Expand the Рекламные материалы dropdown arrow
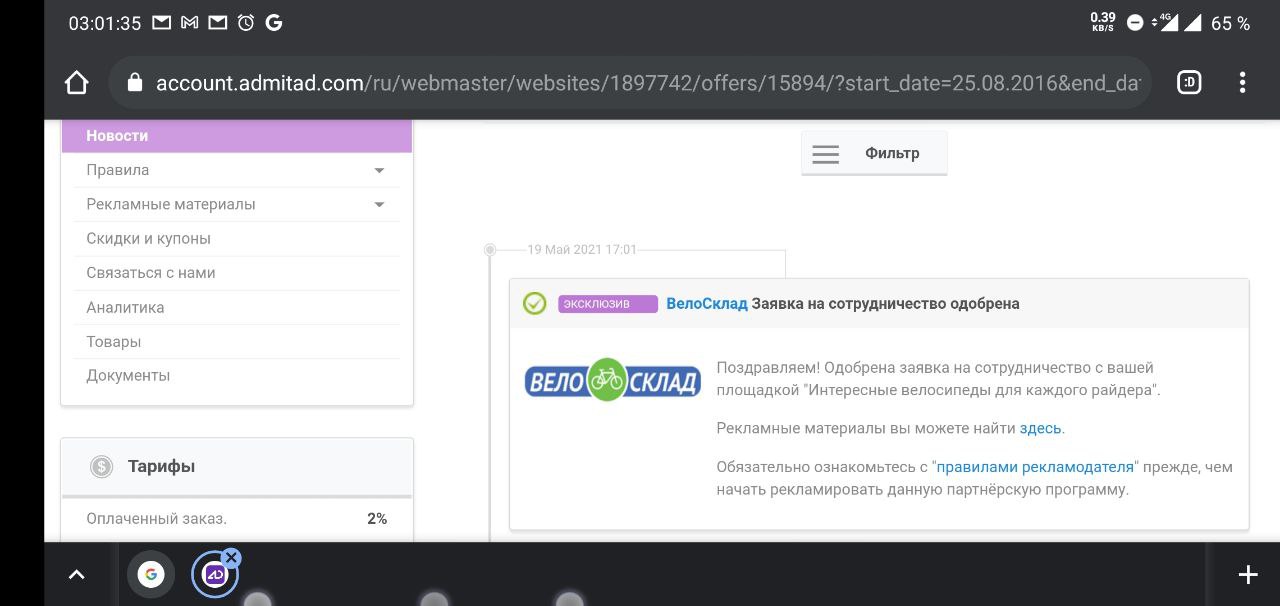The image size is (1280, 606). [379, 205]
